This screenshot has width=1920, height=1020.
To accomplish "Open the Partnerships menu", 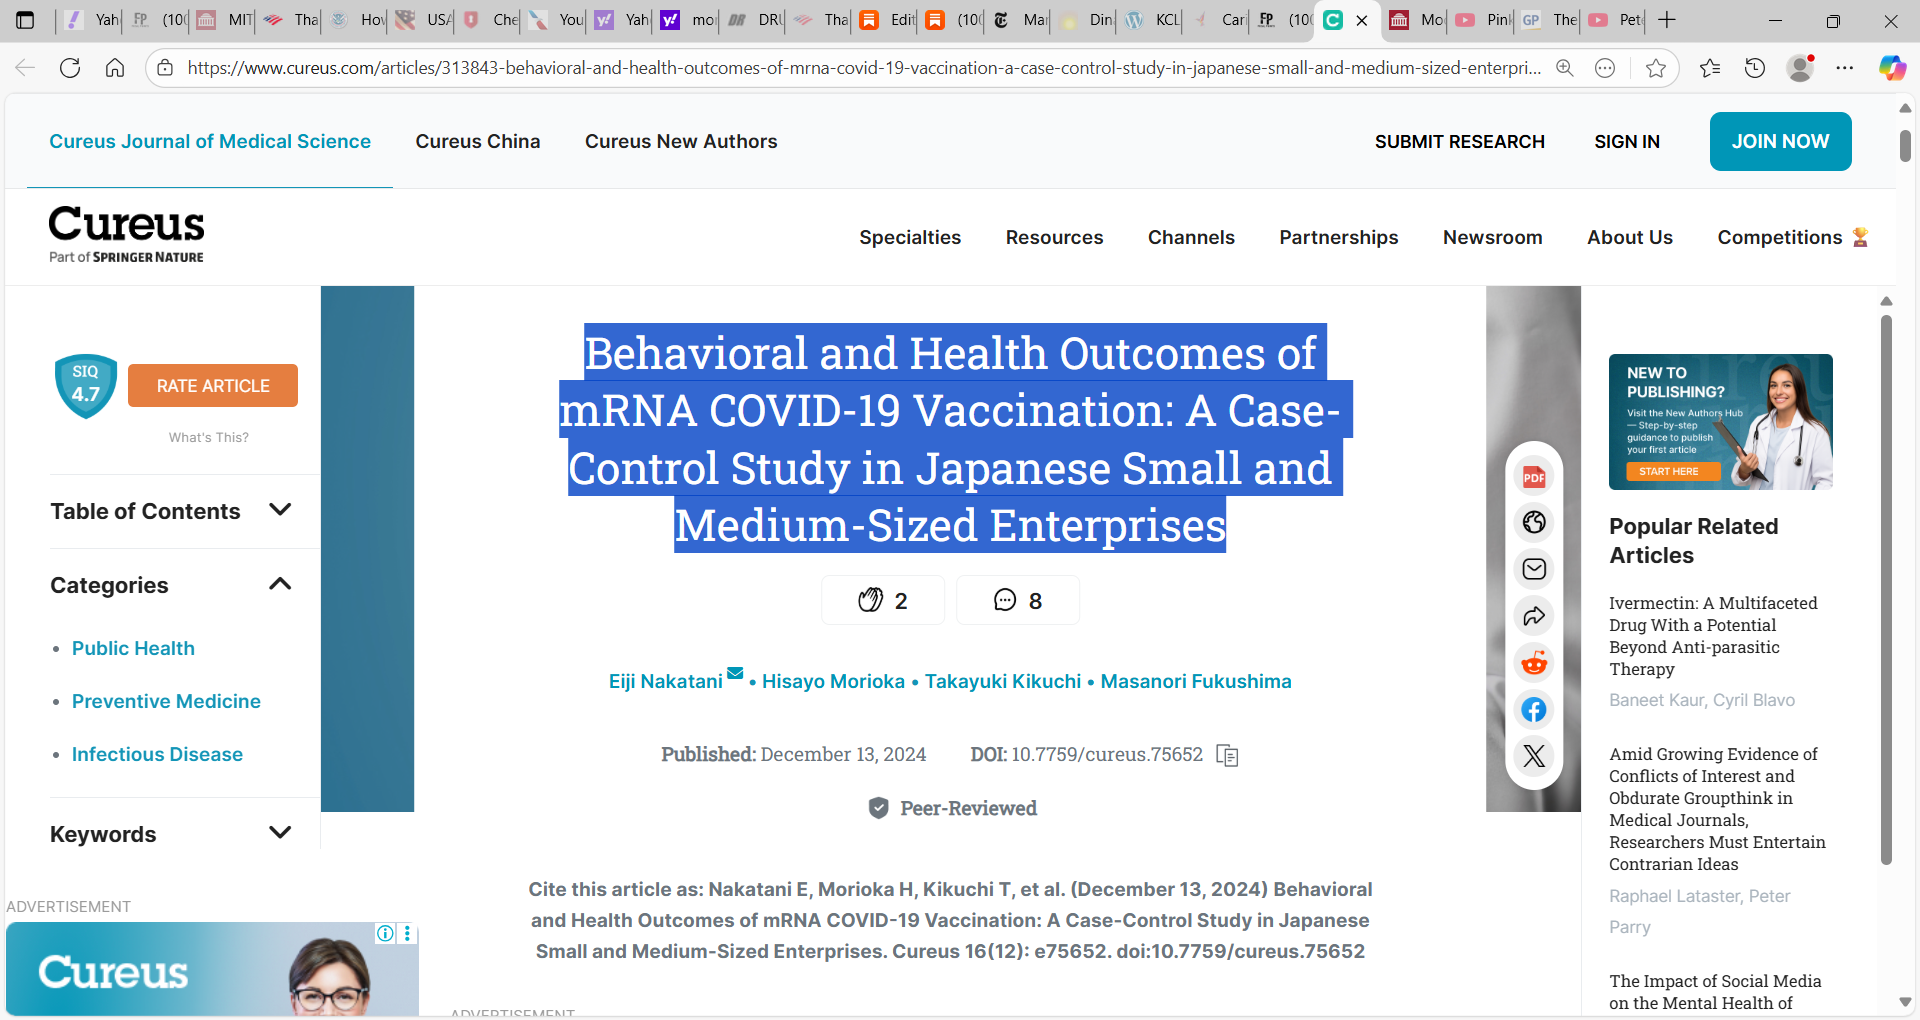I will tap(1338, 237).
